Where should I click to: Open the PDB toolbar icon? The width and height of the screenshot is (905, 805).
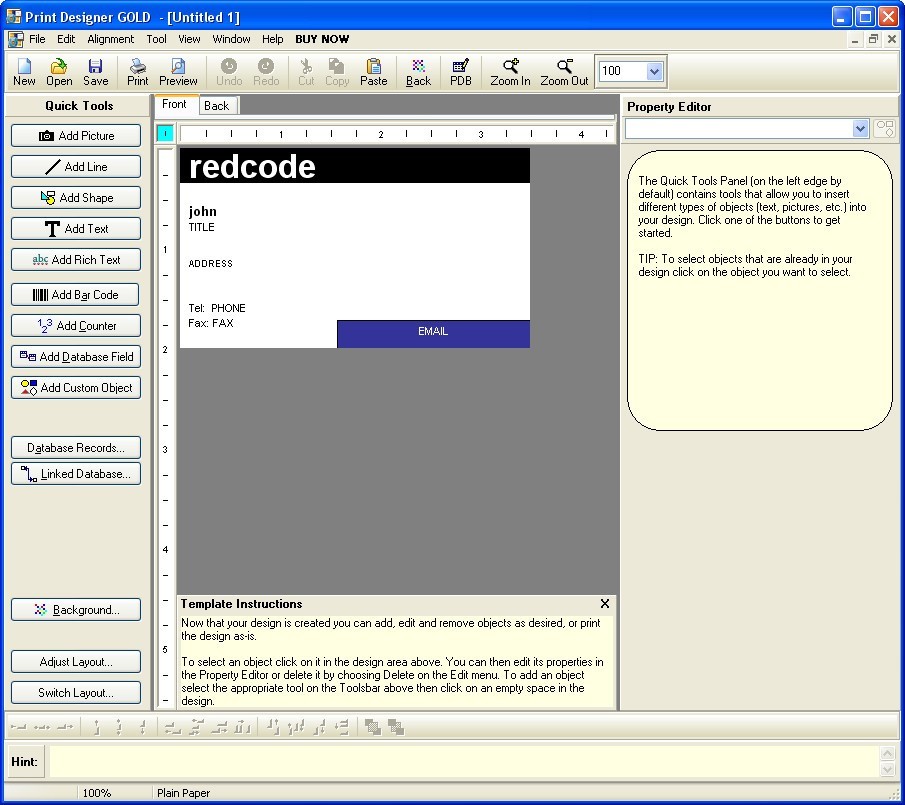click(x=460, y=70)
